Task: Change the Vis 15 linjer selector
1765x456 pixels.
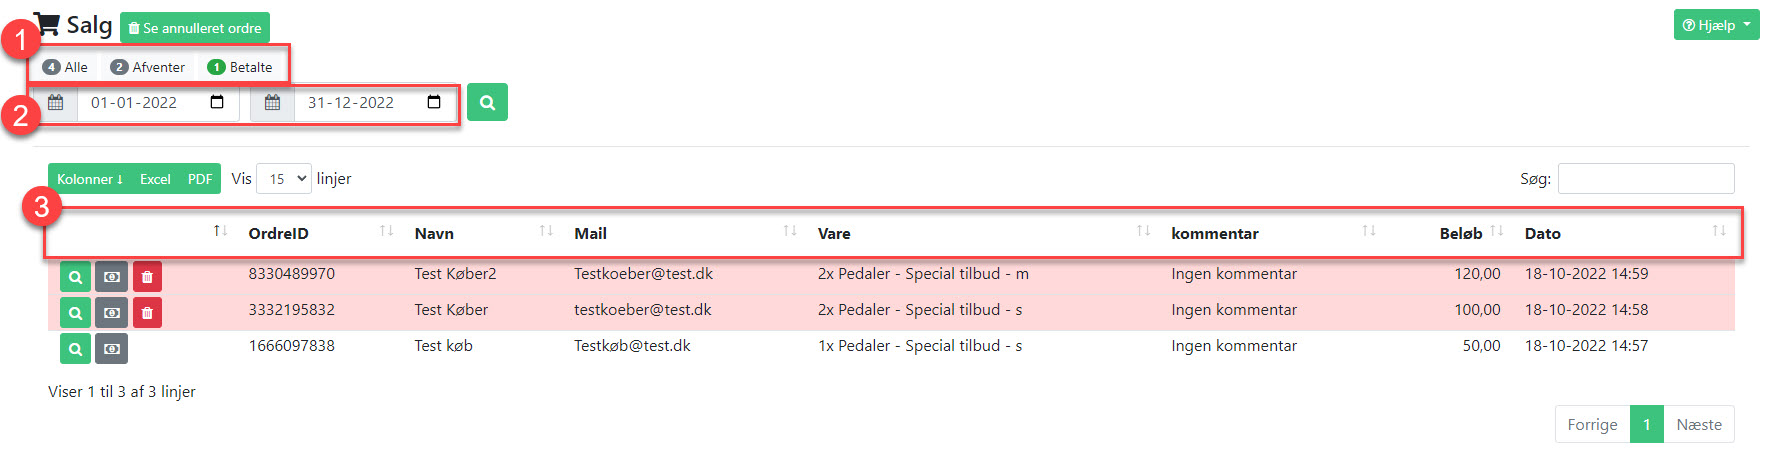Action: tap(284, 179)
